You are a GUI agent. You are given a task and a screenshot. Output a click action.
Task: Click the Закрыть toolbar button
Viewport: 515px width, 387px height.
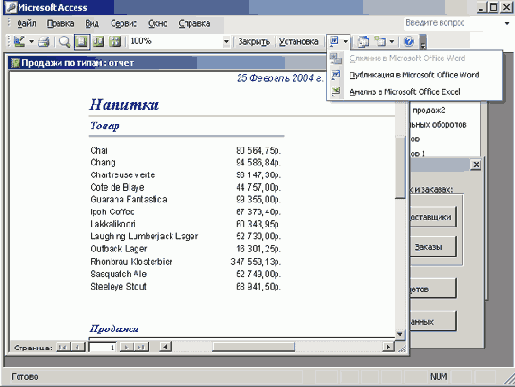click(x=254, y=42)
